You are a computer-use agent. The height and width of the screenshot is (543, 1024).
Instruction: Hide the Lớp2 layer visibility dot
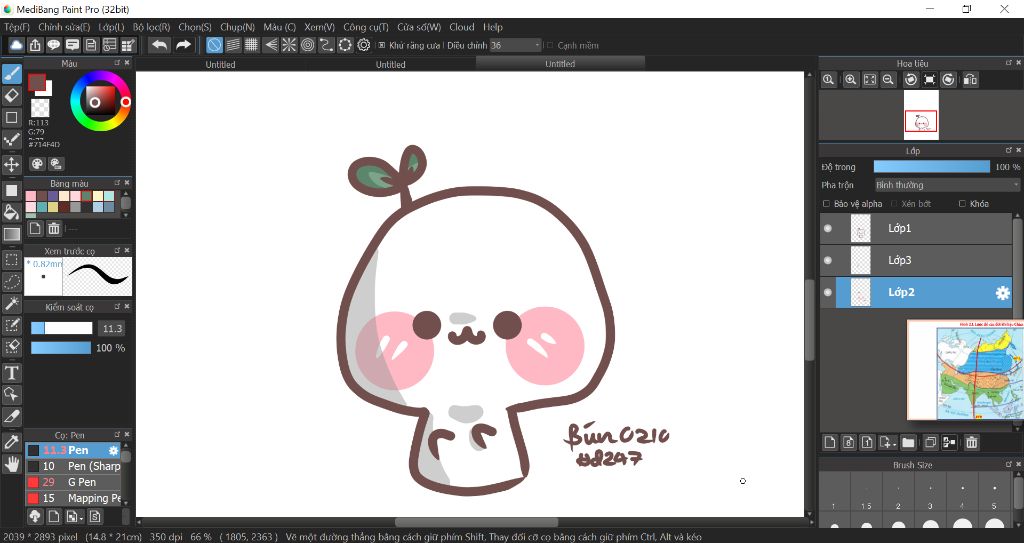click(828, 292)
